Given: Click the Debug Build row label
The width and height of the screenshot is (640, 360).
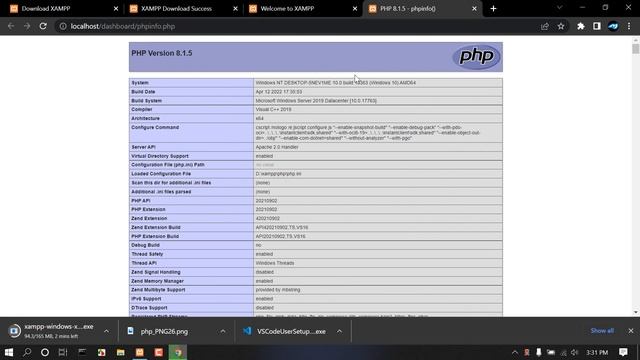Looking at the screenshot, I should click(145, 245).
